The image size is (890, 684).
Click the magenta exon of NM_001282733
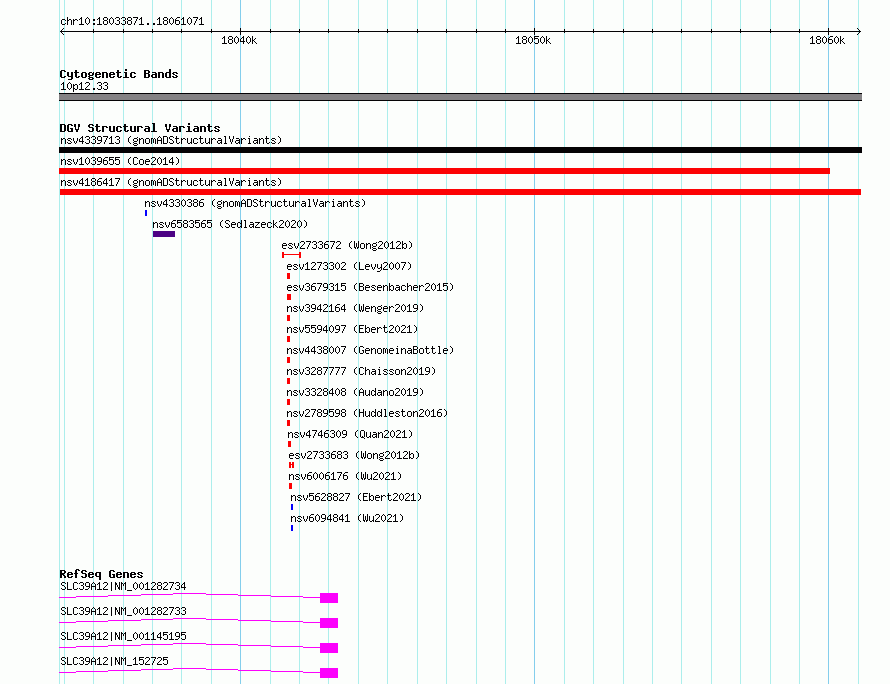pyautogui.click(x=329, y=623)
